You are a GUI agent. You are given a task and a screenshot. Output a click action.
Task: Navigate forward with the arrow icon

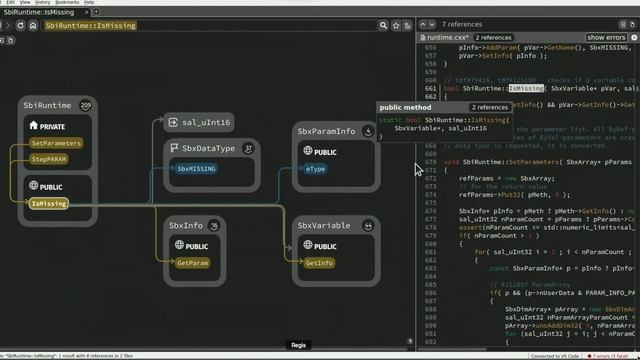point(8,26)
